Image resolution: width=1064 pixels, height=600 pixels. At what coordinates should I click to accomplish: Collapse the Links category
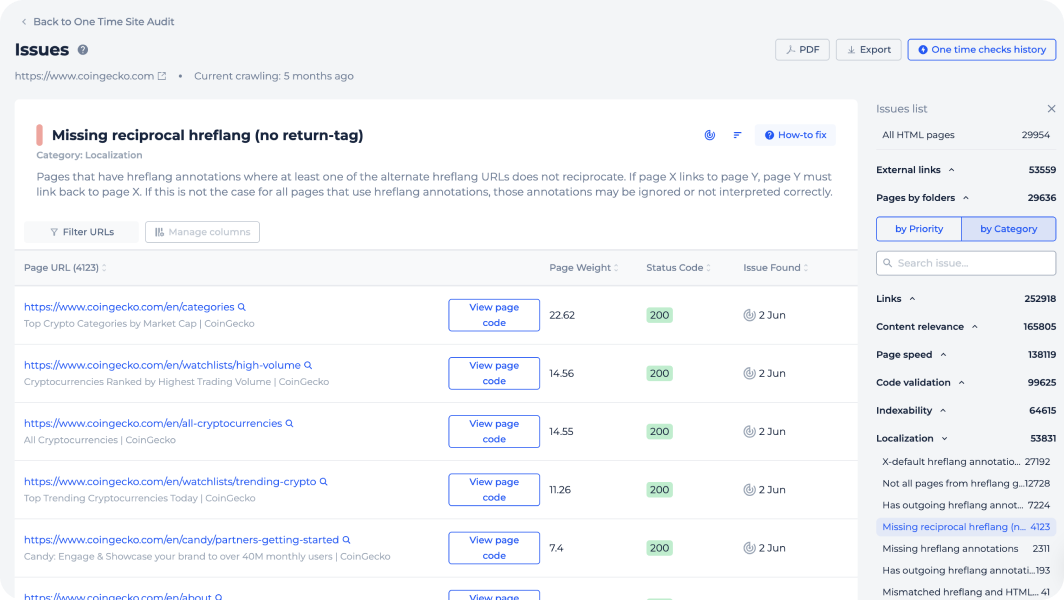[x=912, y=299]
